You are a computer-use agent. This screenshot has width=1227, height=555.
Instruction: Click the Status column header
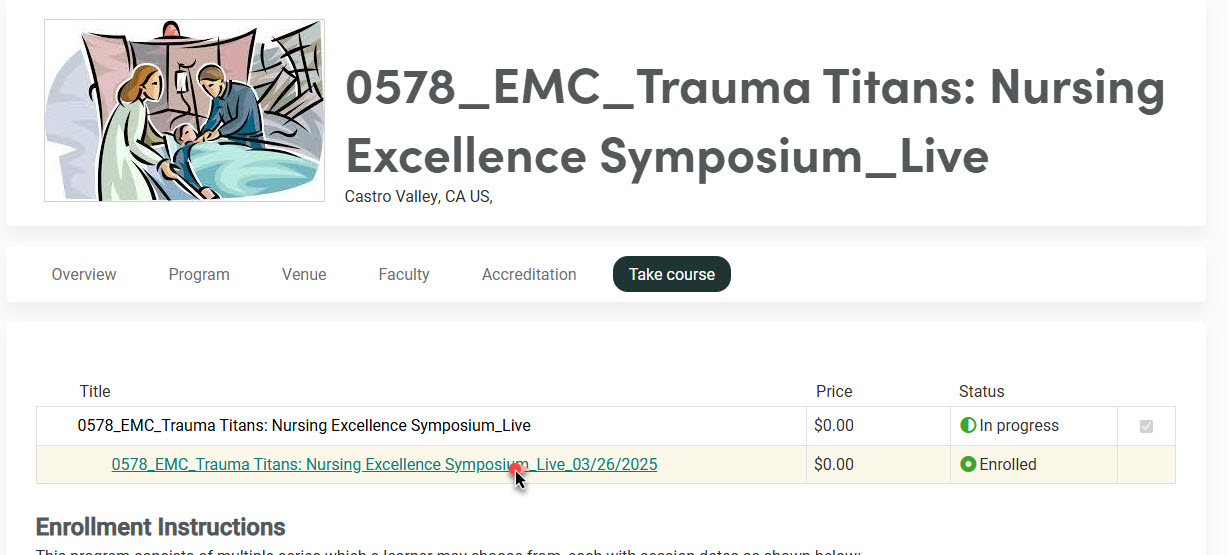click(981, 391)
